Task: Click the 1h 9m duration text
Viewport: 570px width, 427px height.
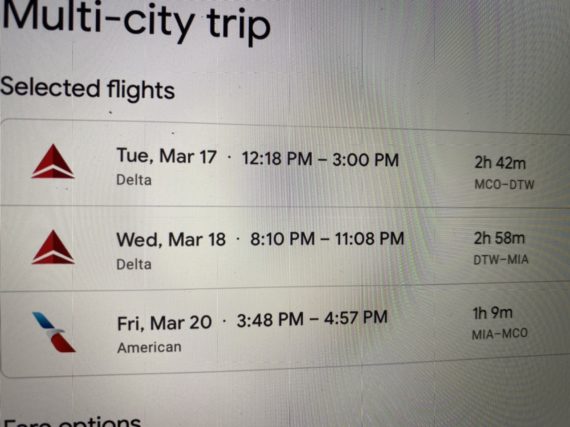Action: 492,313
